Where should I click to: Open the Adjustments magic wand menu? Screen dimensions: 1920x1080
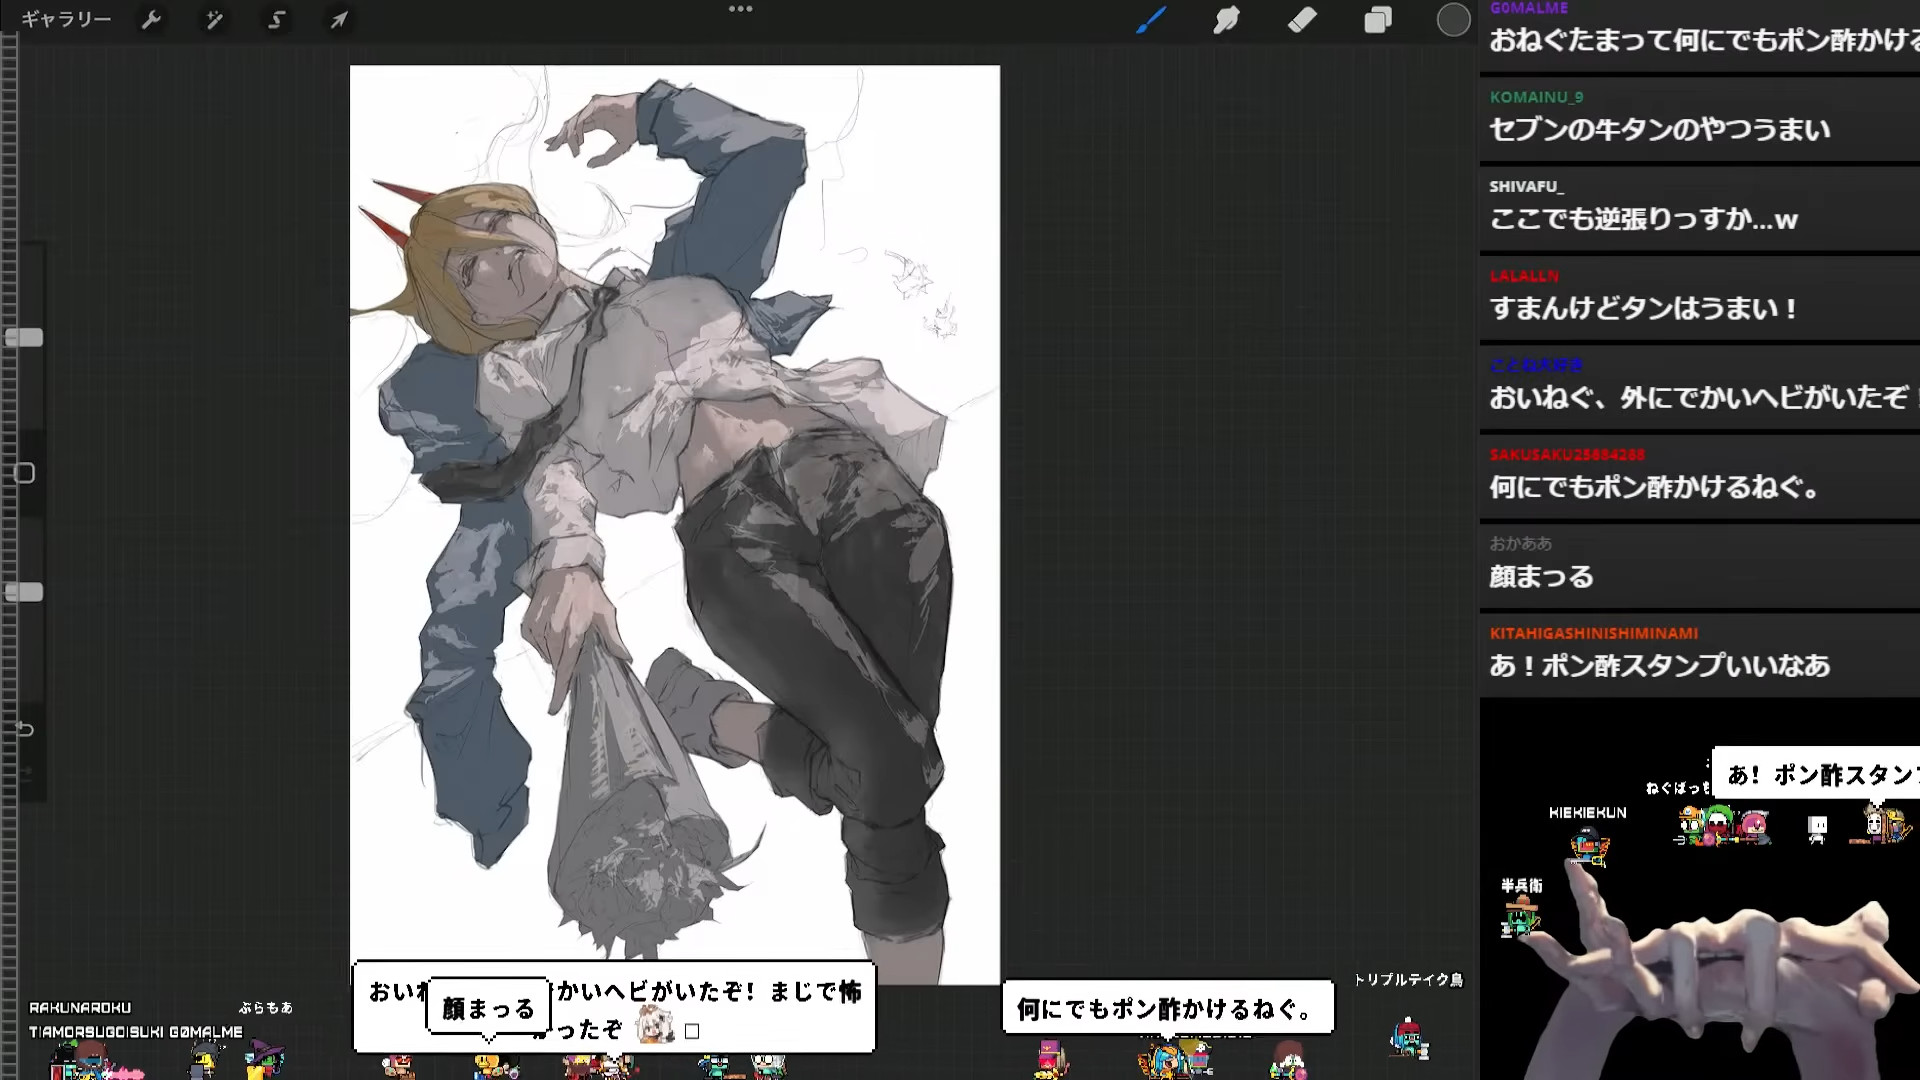pyautogui.click(x=214, y=19)
